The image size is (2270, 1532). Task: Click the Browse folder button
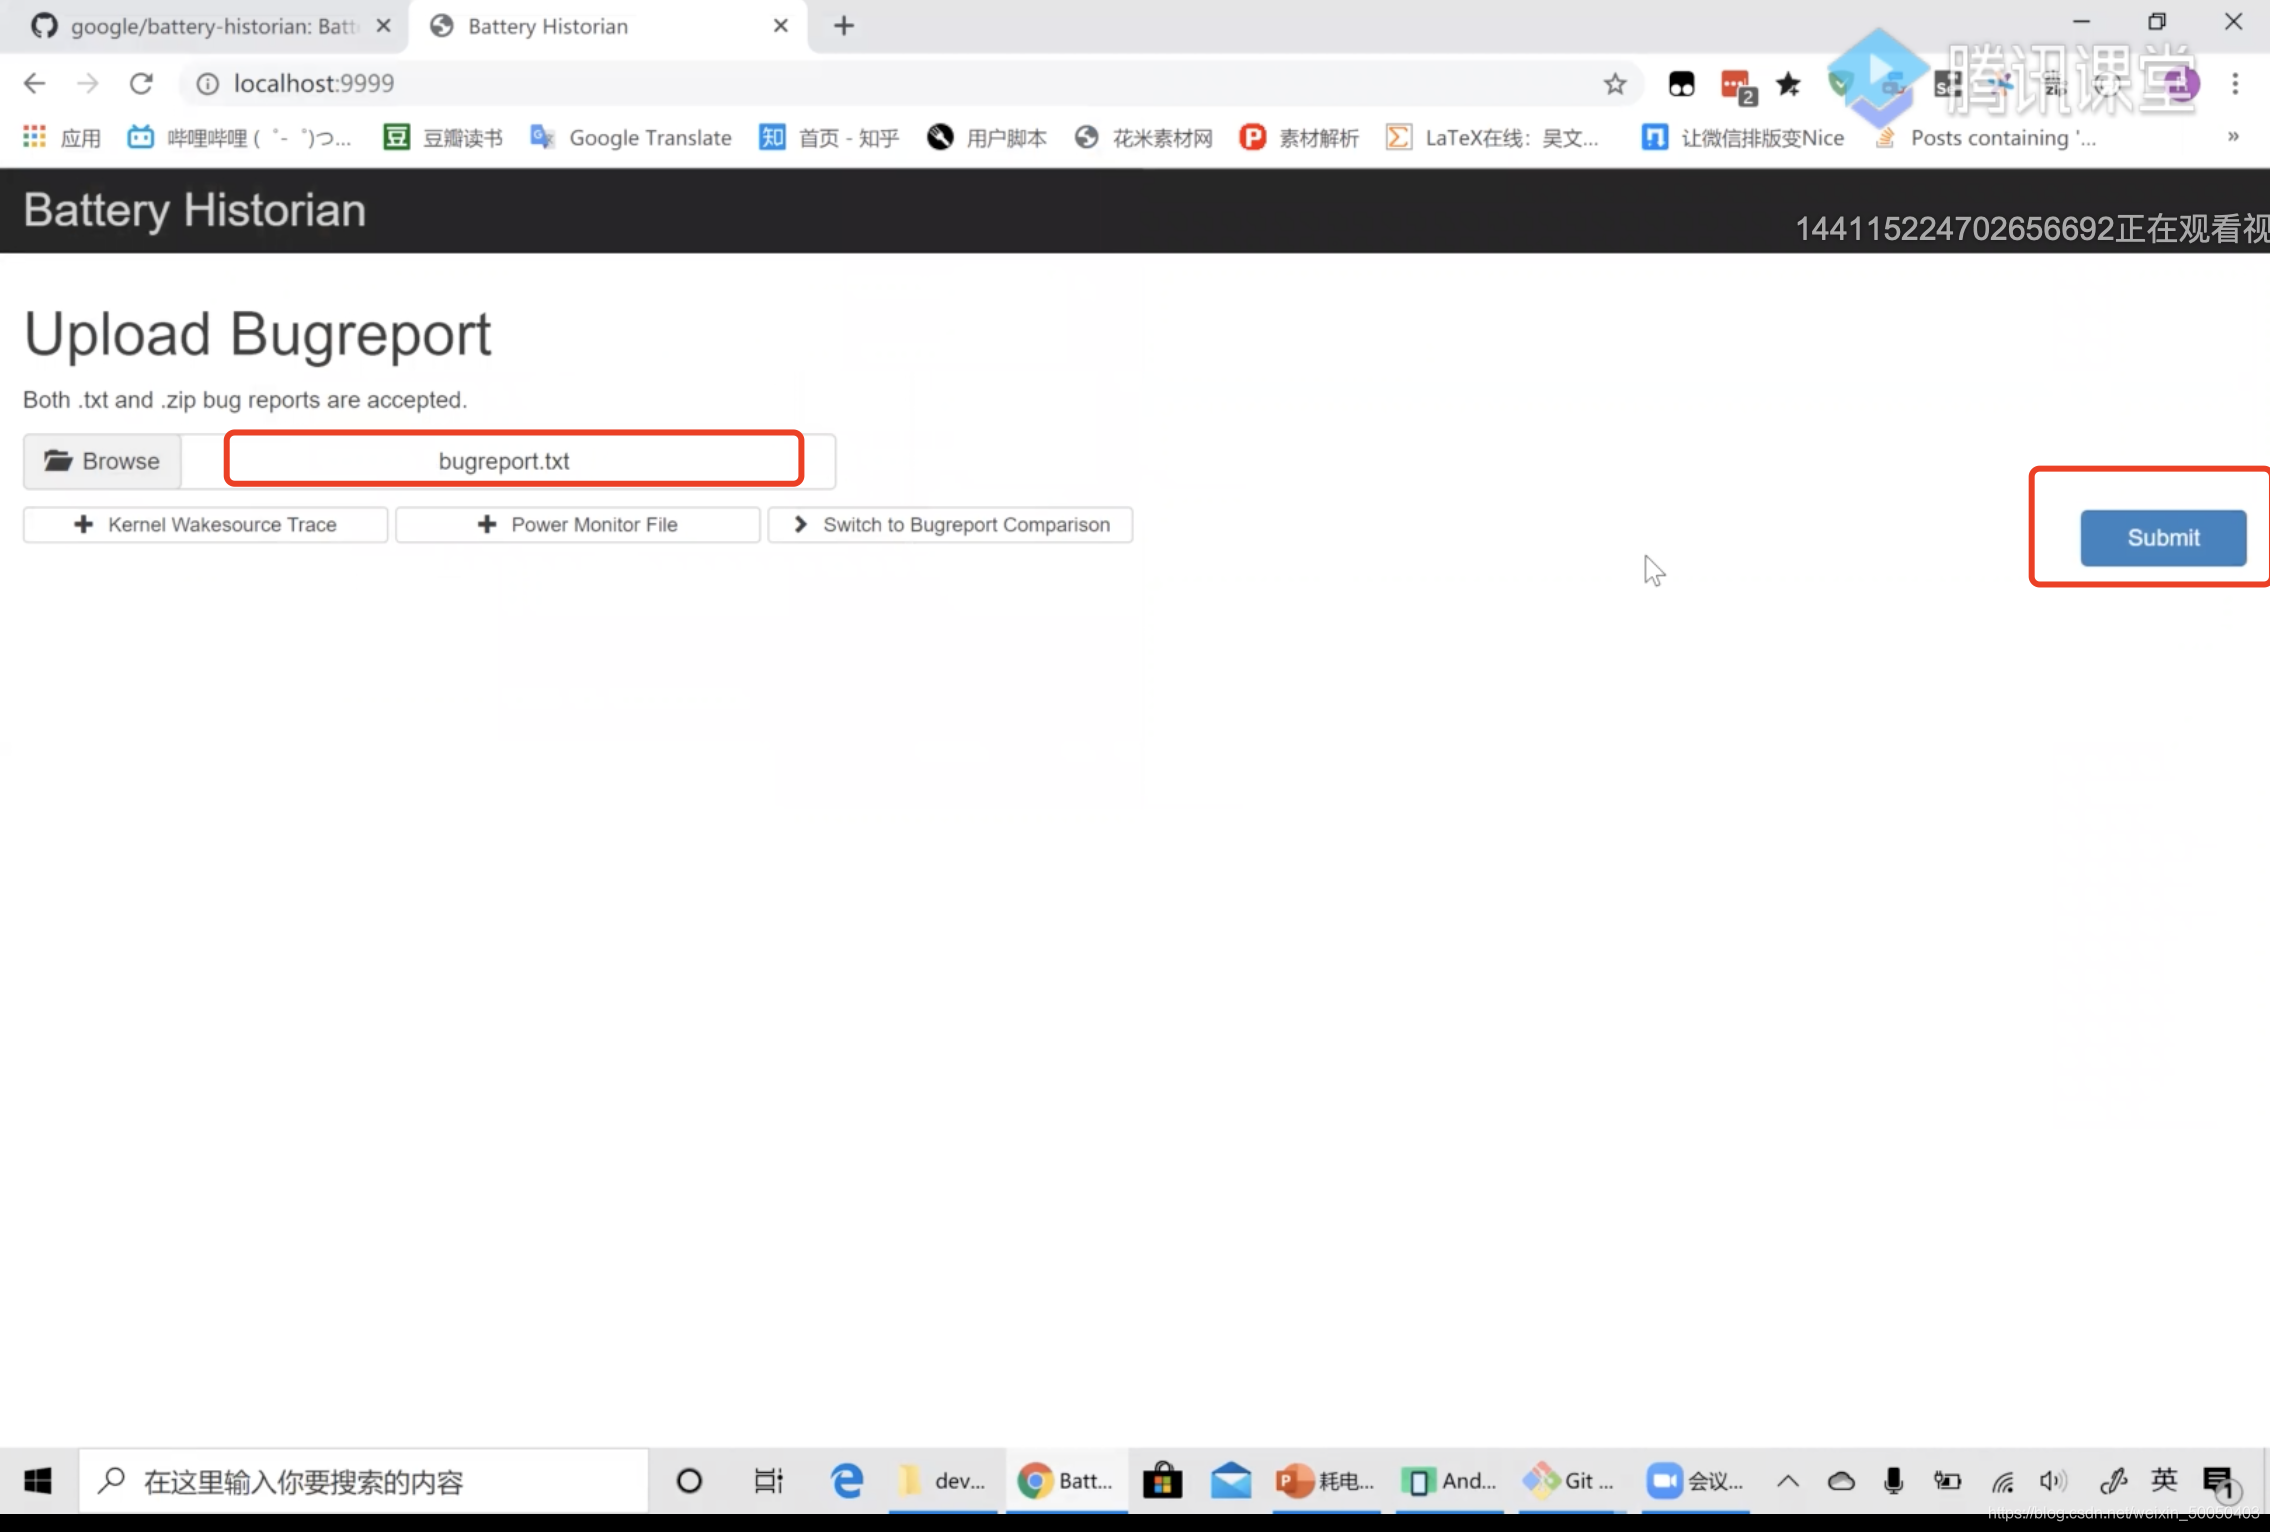102,461
